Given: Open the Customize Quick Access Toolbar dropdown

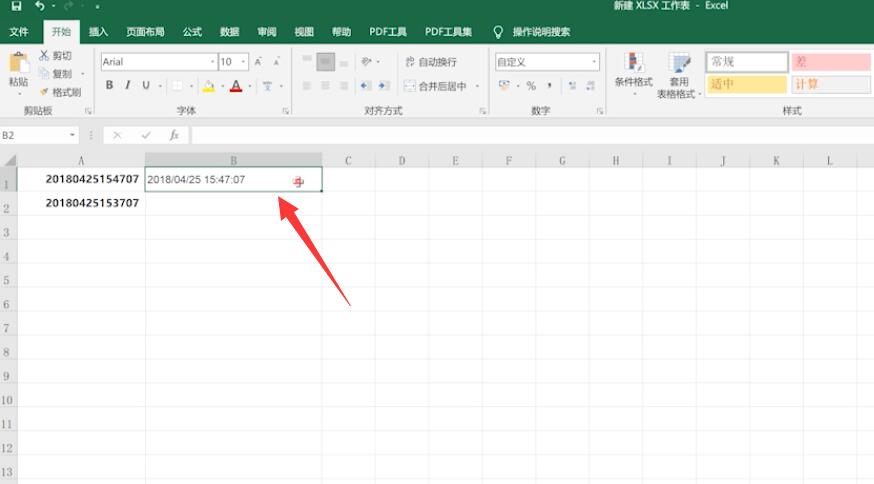Looking at the screenshot, I should pyautogui.click(x=97, y=7).
